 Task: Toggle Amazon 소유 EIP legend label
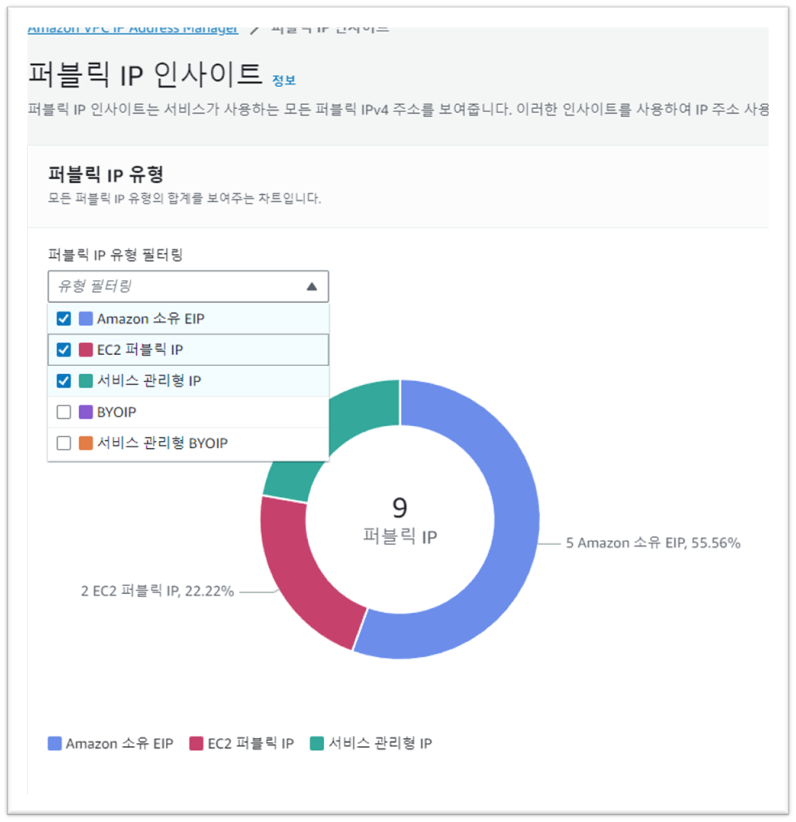coord(120,743)
